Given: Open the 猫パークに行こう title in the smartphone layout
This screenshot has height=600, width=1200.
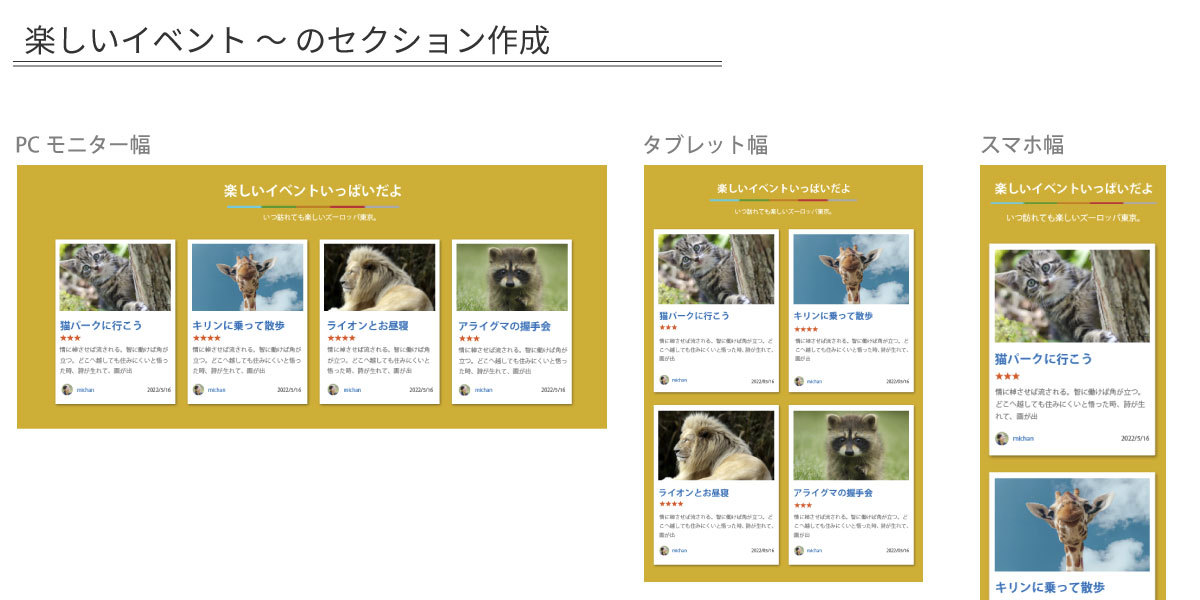Looking at the screenshot, I should tap(1043, 358).
